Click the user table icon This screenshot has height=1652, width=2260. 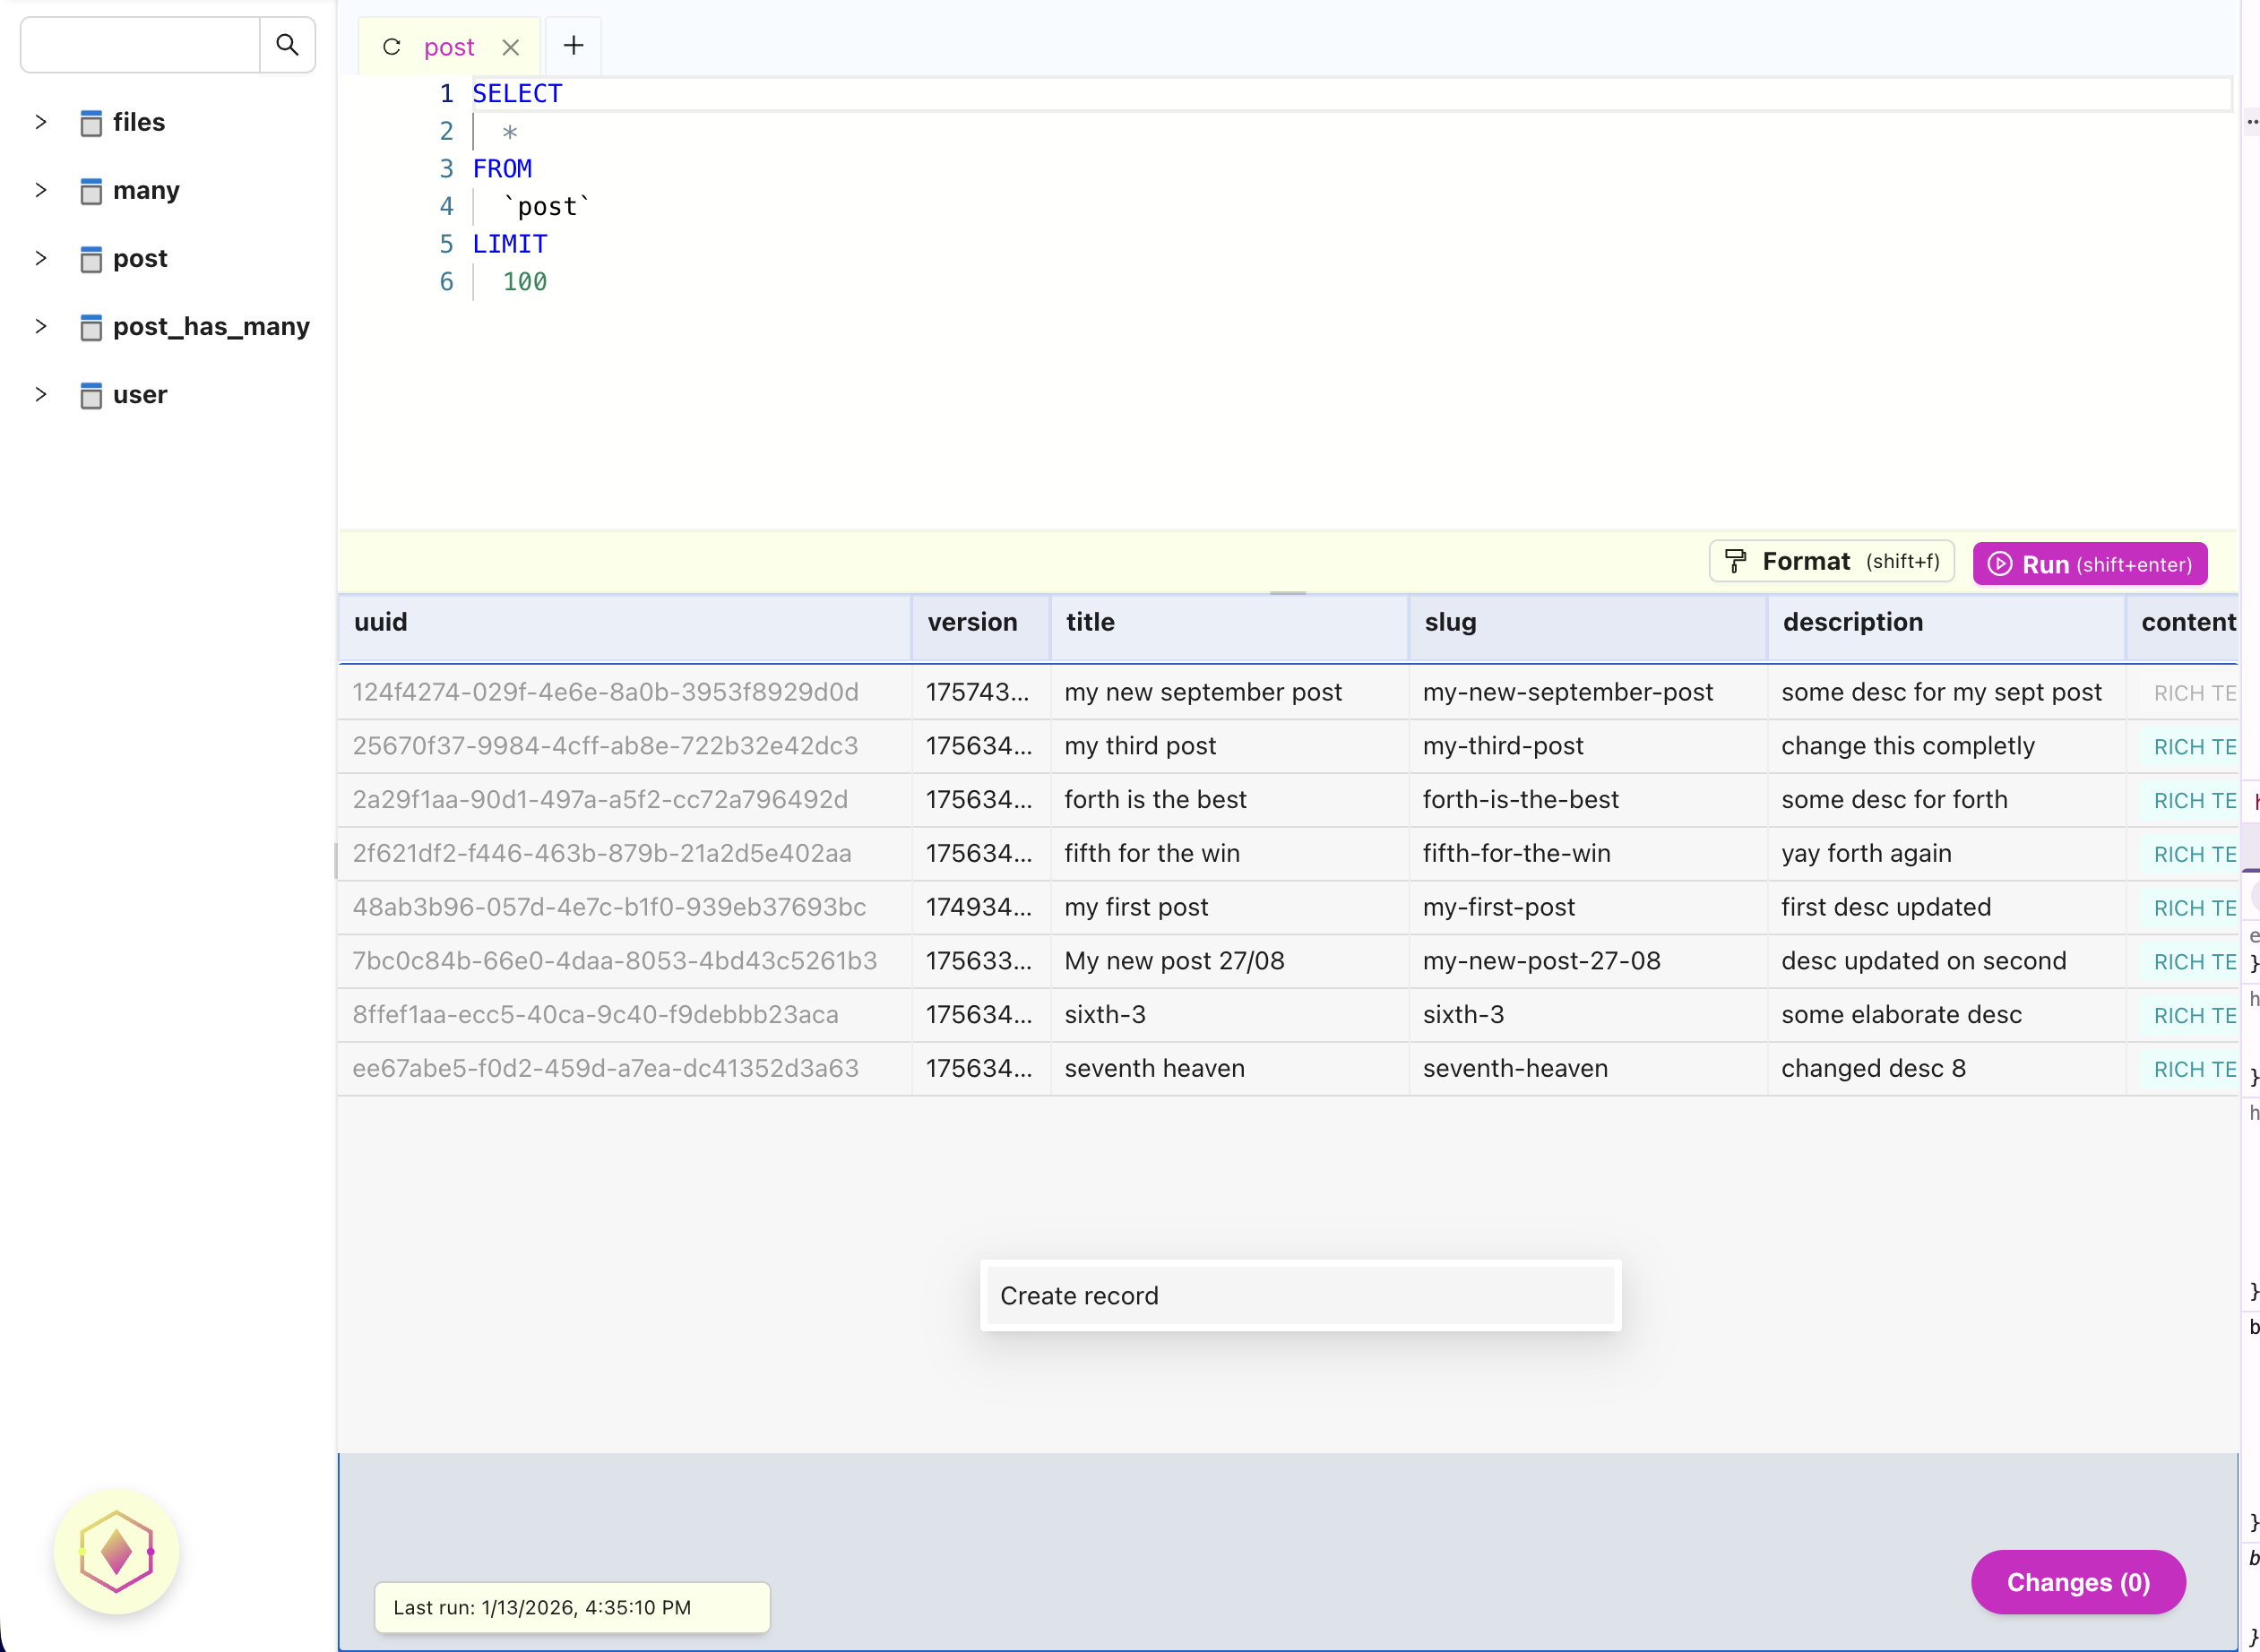pyautogui.click(x=91, y=395)
